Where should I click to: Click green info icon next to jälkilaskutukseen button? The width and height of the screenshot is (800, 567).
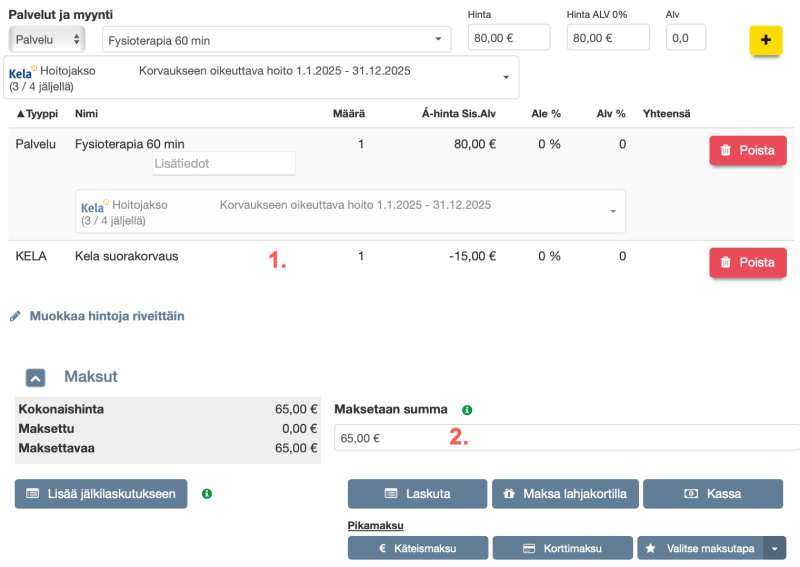[206, 493]
